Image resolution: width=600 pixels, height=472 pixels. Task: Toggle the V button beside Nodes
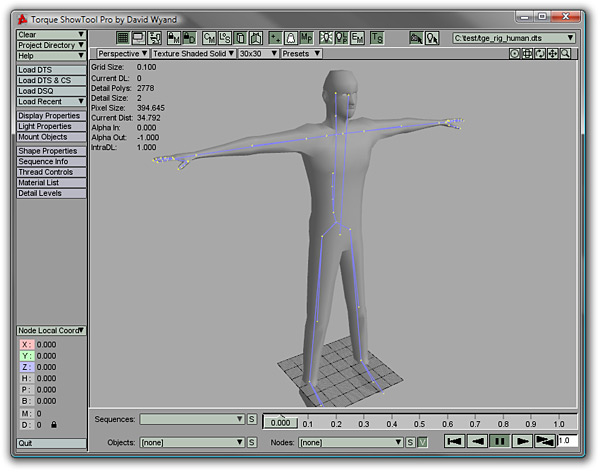point(422,441)
